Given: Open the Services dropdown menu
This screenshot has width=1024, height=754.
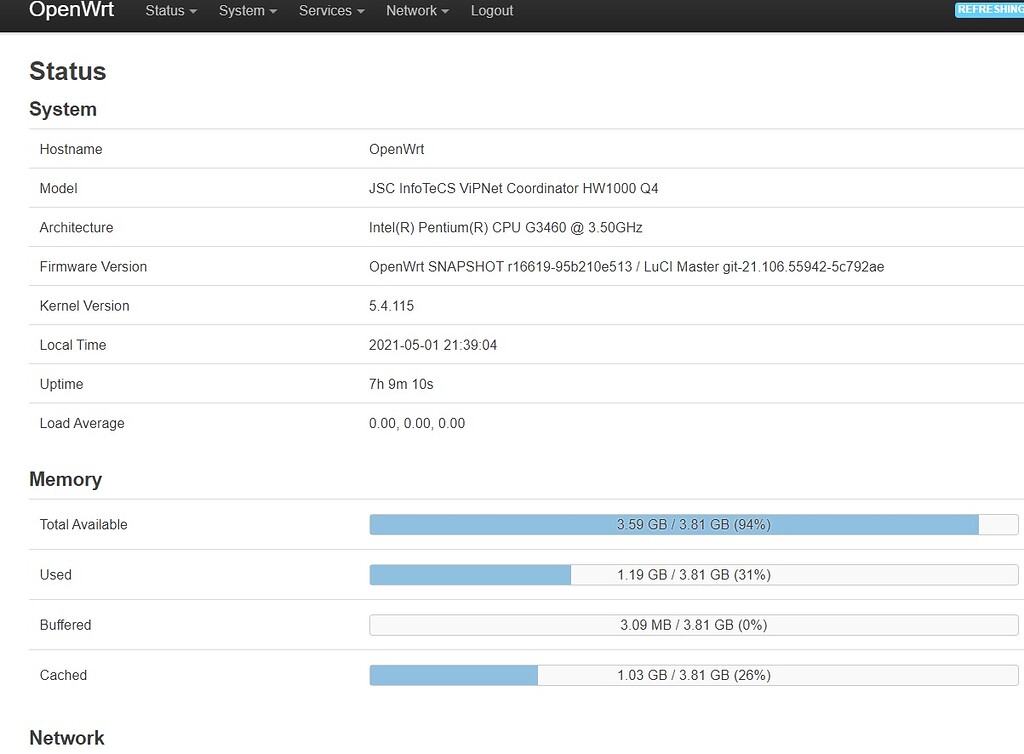Looking at the screenshot, I should (x=329, y=11).
